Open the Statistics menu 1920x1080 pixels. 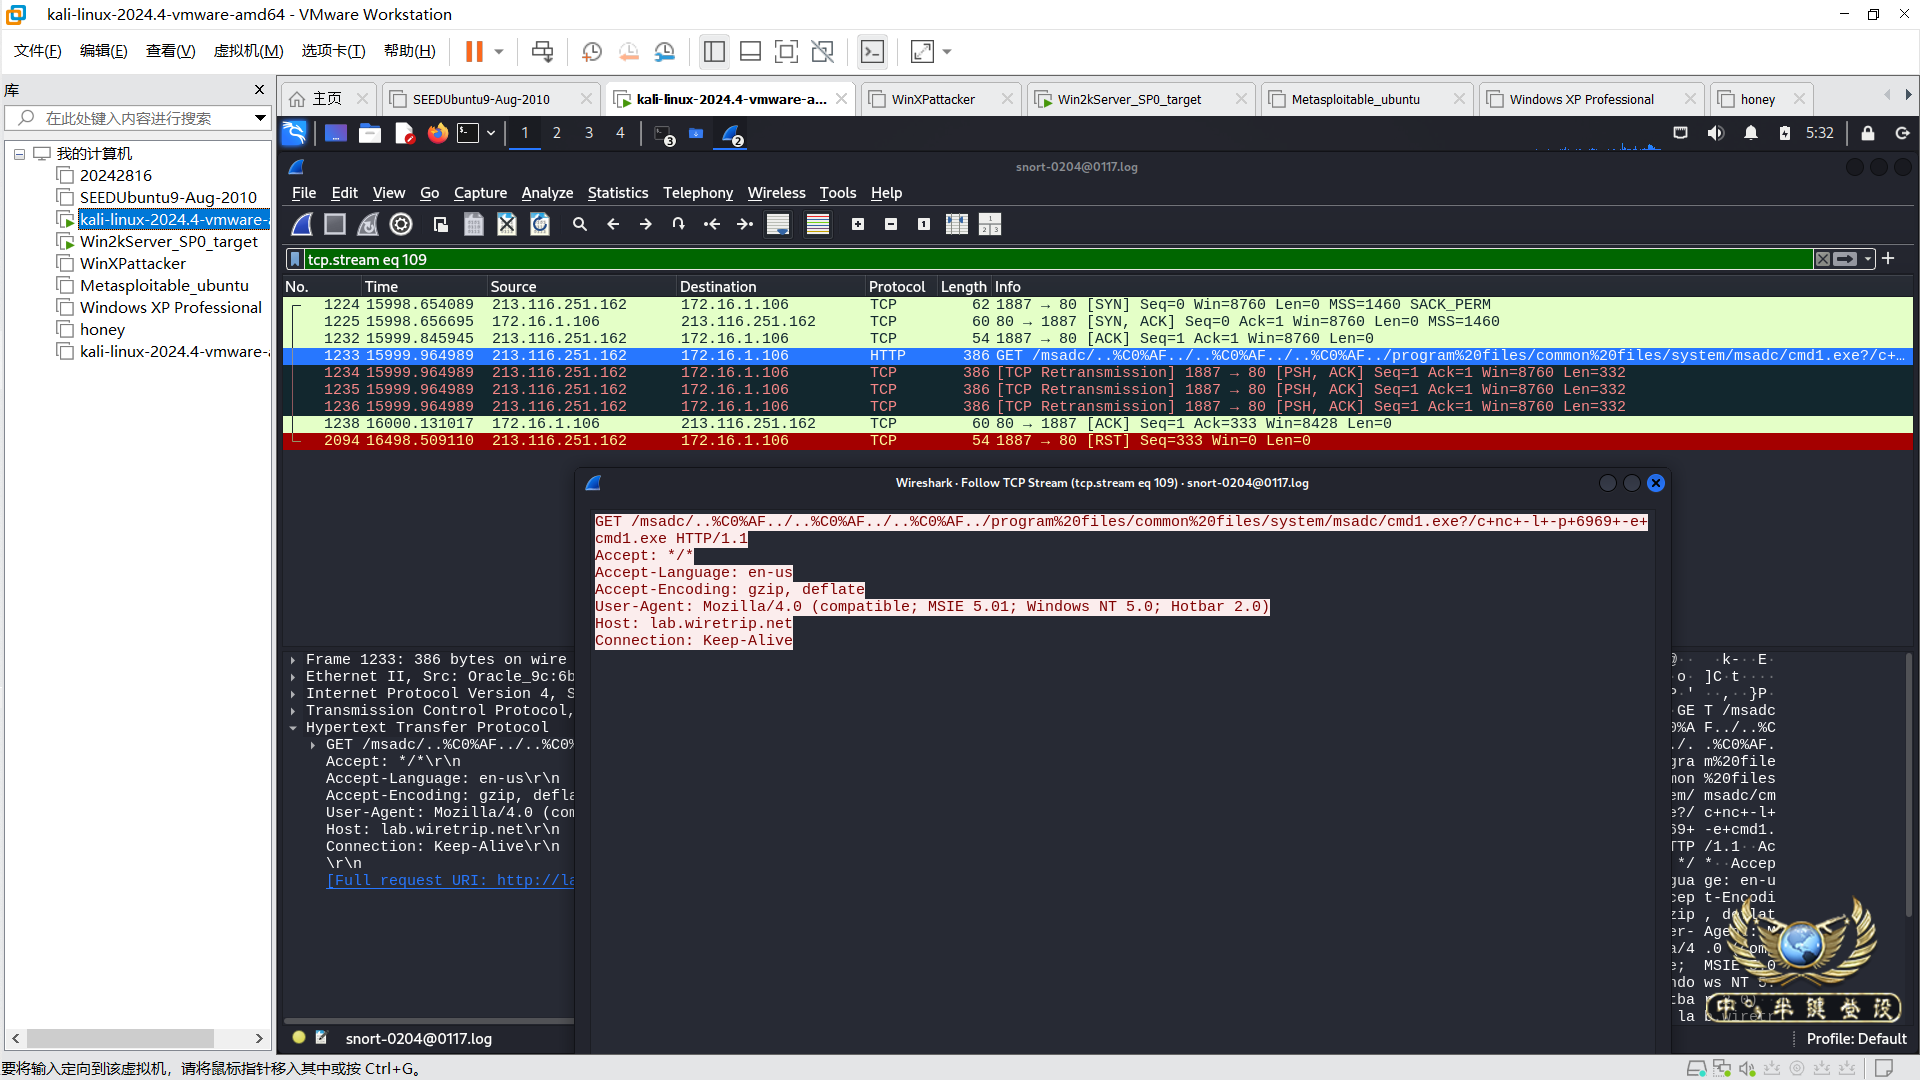(x=617, y=193)
